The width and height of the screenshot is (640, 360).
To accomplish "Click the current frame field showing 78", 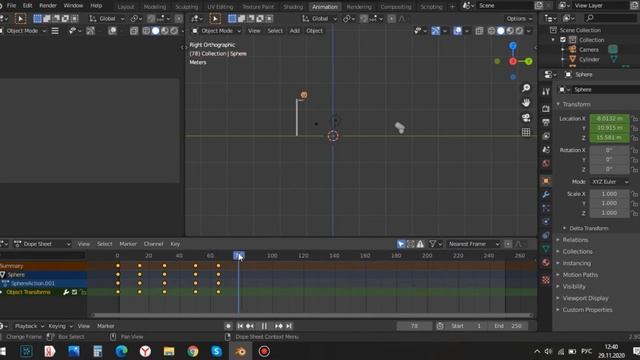I will click(414, 326).
